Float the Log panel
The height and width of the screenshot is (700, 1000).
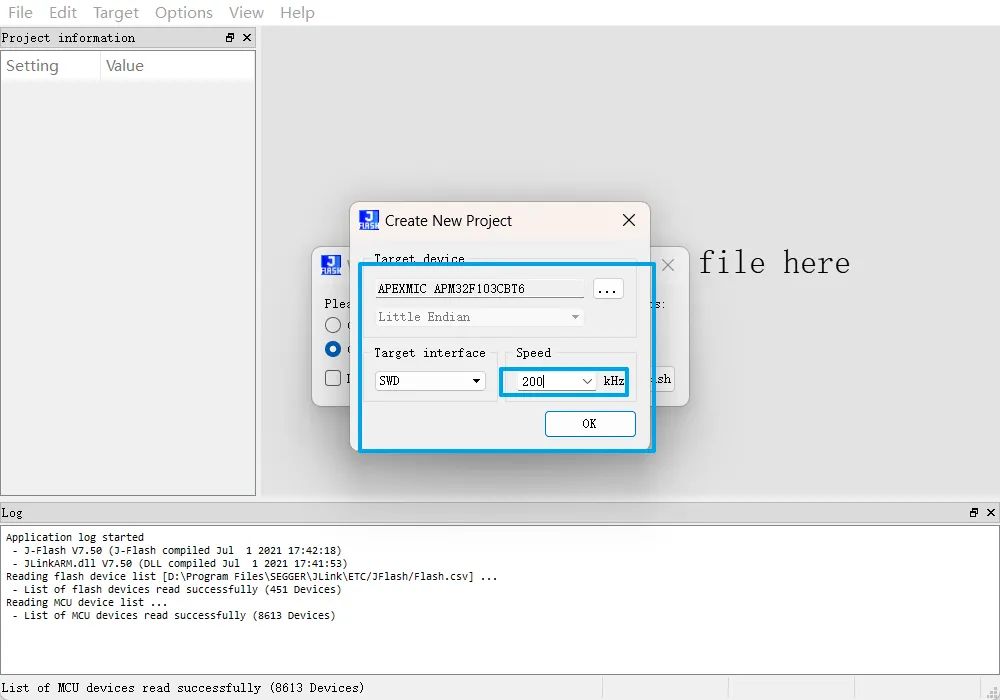[x=974, y=513]
